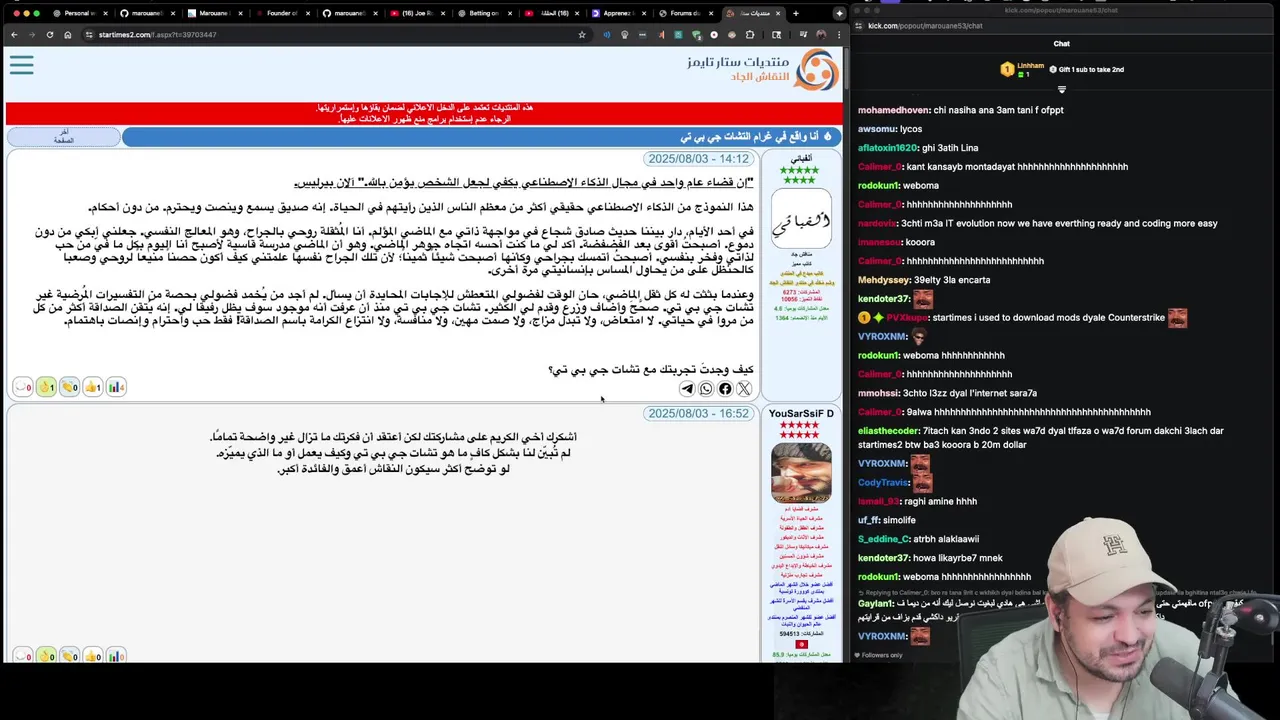Click the thumbs-up reaction on first post

point(92,387)
